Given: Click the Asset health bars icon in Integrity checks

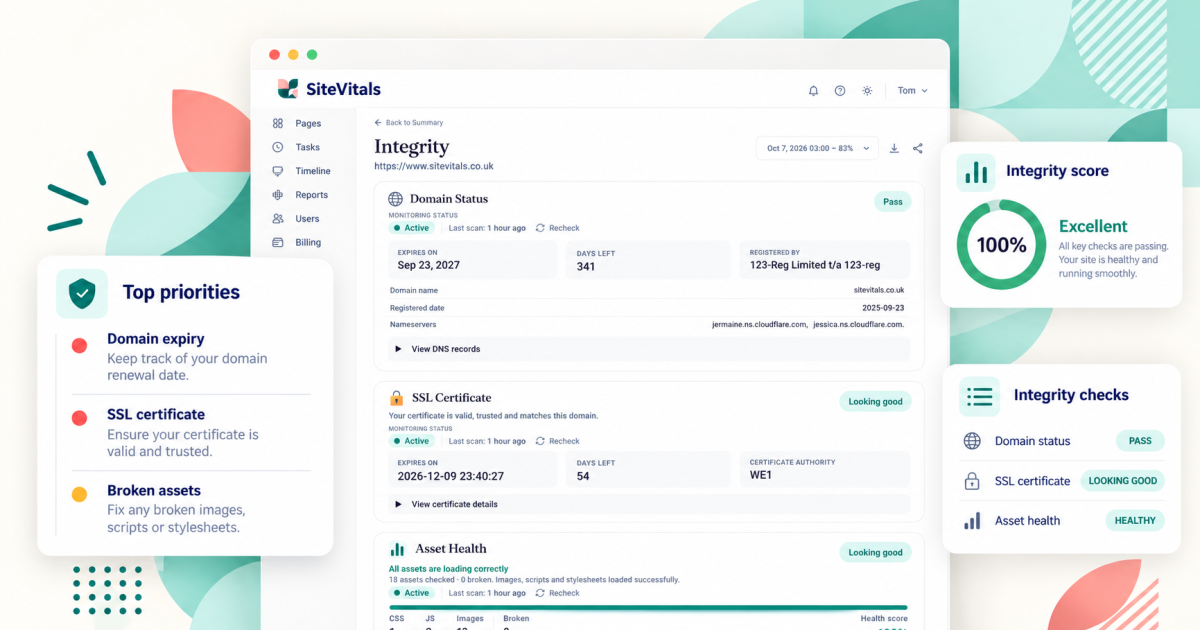Looking at the screenshot, I should coord(972,521).
